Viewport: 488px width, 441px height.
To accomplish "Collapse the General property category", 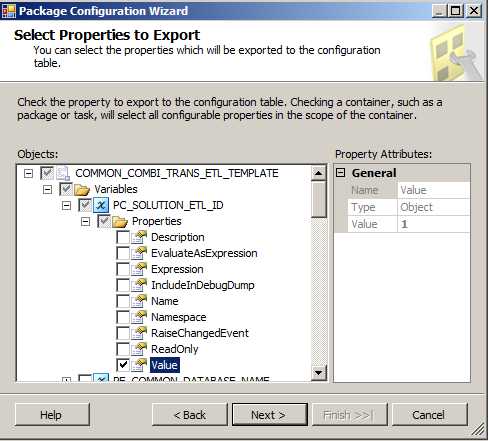I will point(340,173).
